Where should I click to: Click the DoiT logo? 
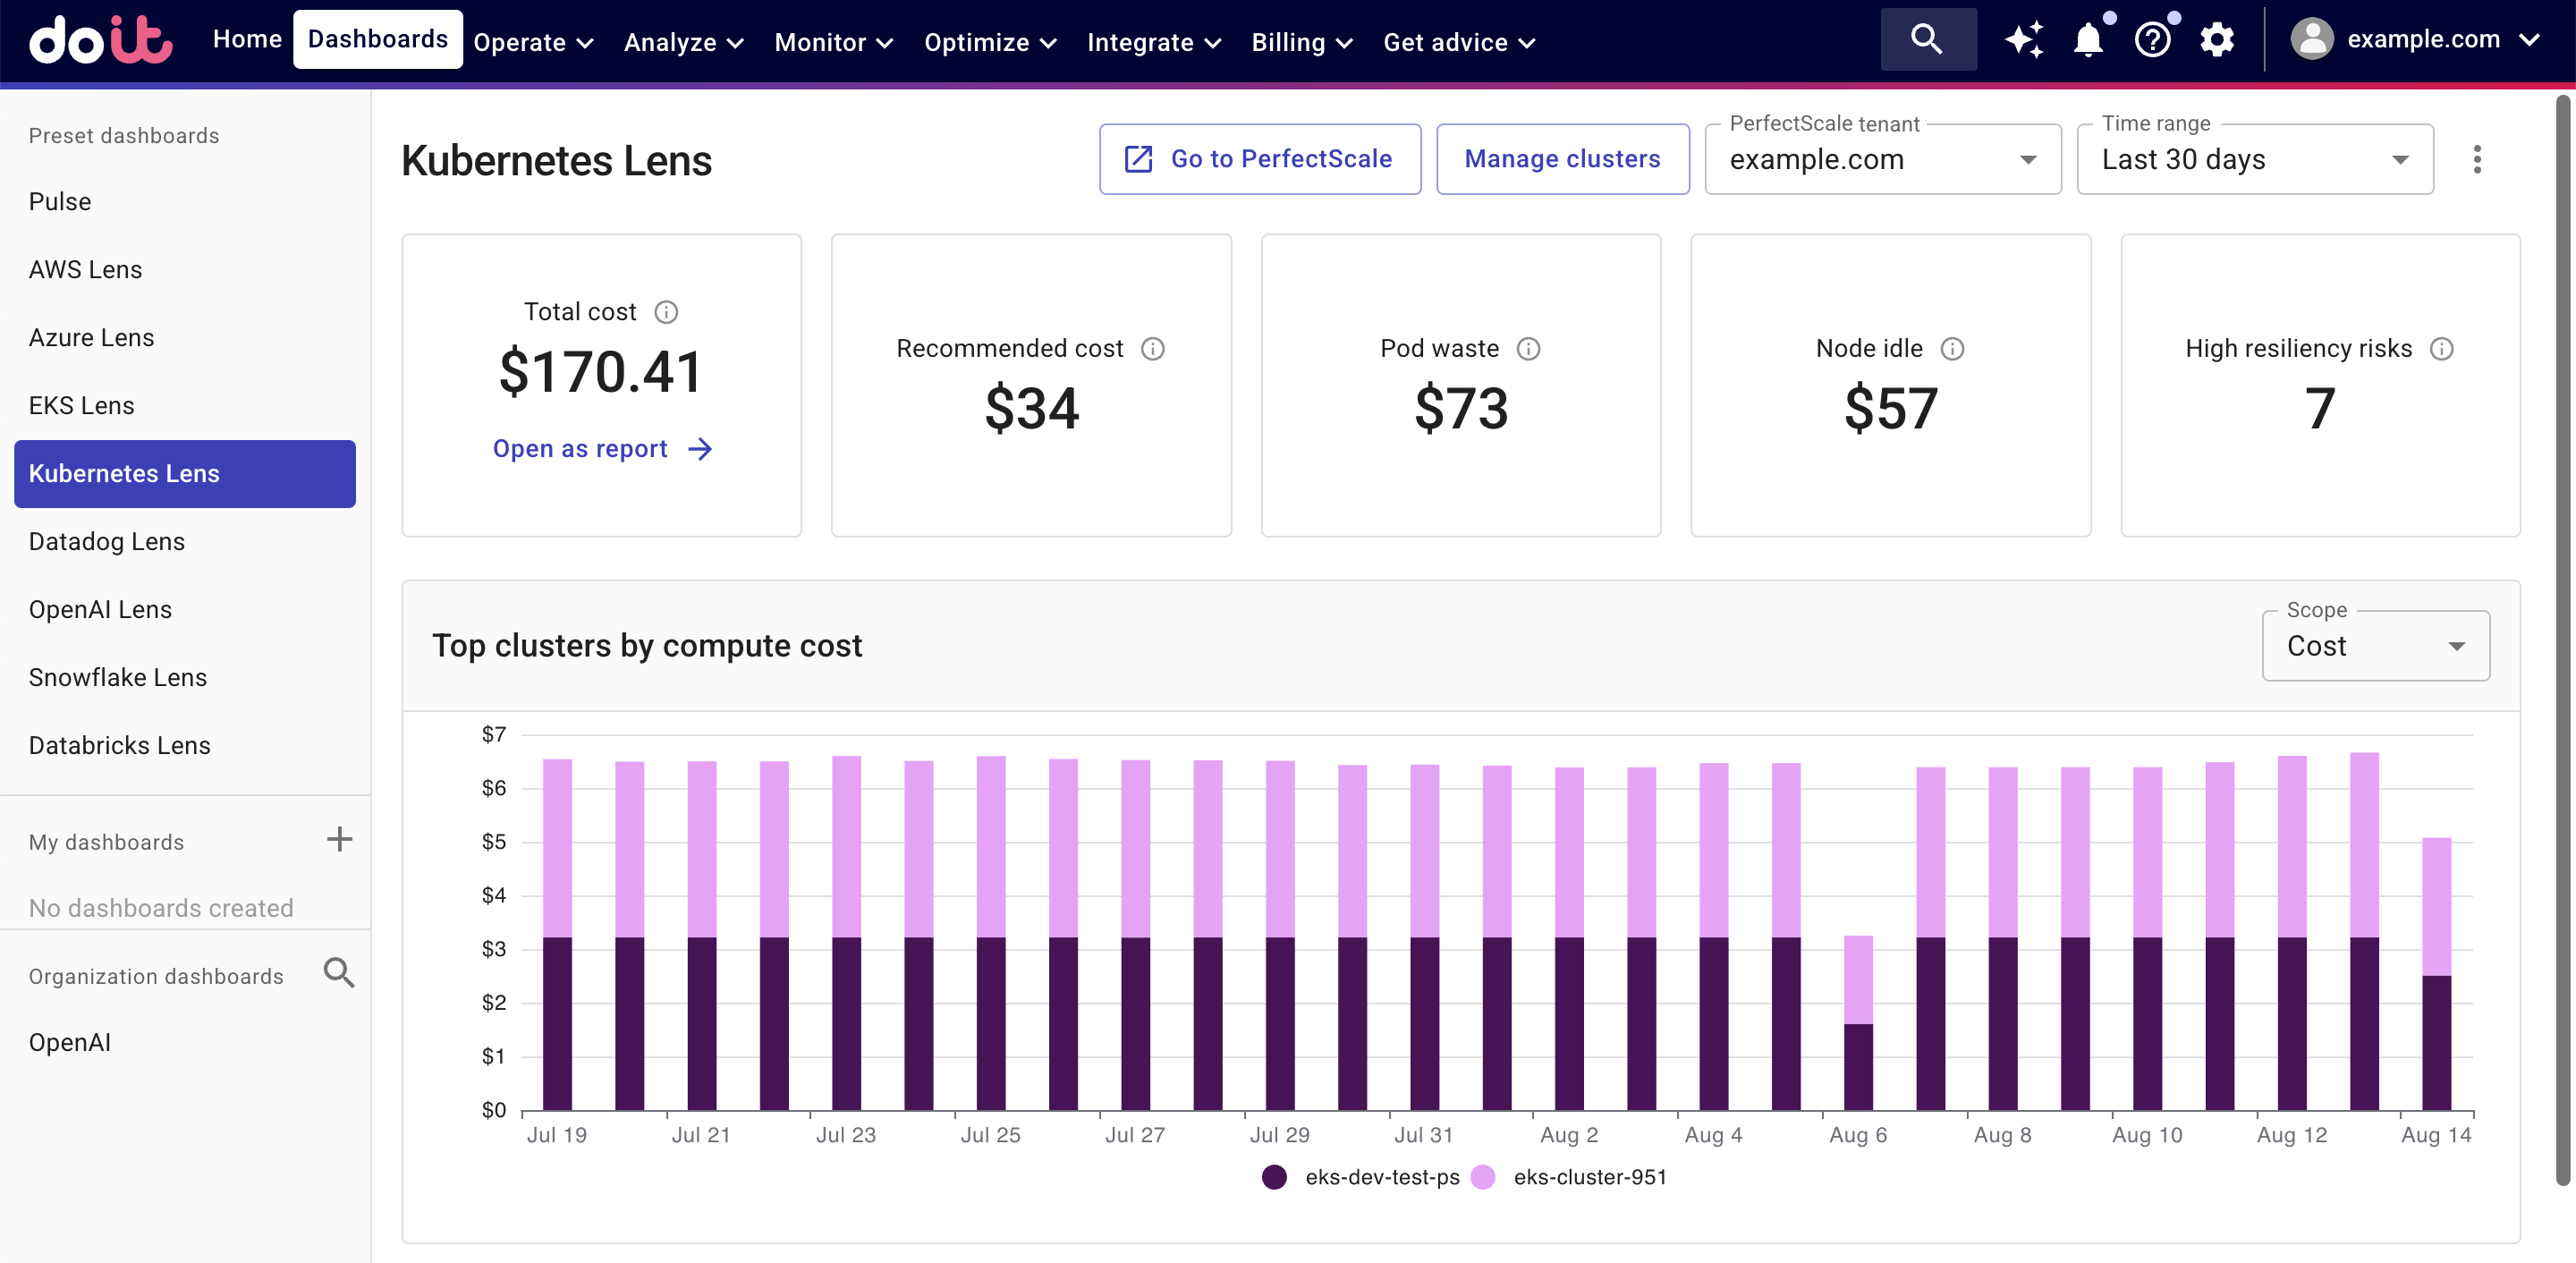pyautogui.click(x=101, y=40)
